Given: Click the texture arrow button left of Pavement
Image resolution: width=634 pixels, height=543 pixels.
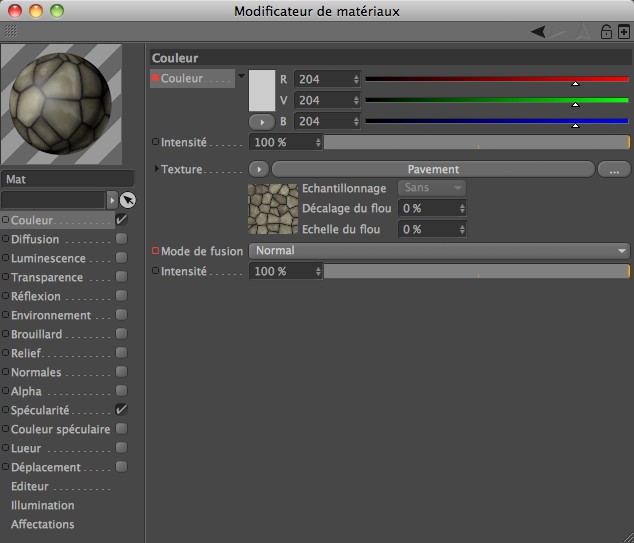Looking at the screenshot, I should click(259, 170).
